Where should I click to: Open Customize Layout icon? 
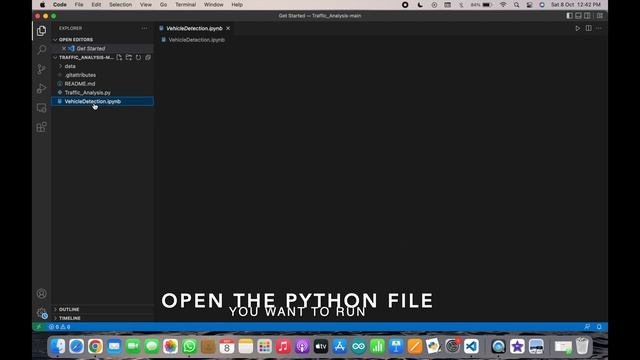point(600,16)
